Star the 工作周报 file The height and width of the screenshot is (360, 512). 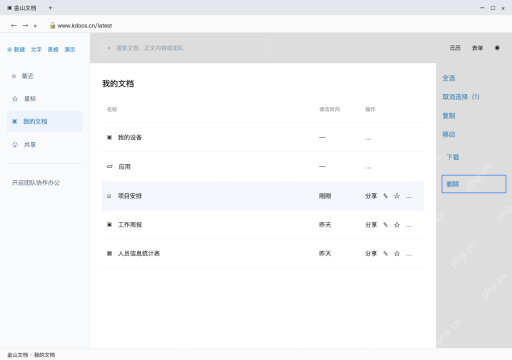coord(397,225)
